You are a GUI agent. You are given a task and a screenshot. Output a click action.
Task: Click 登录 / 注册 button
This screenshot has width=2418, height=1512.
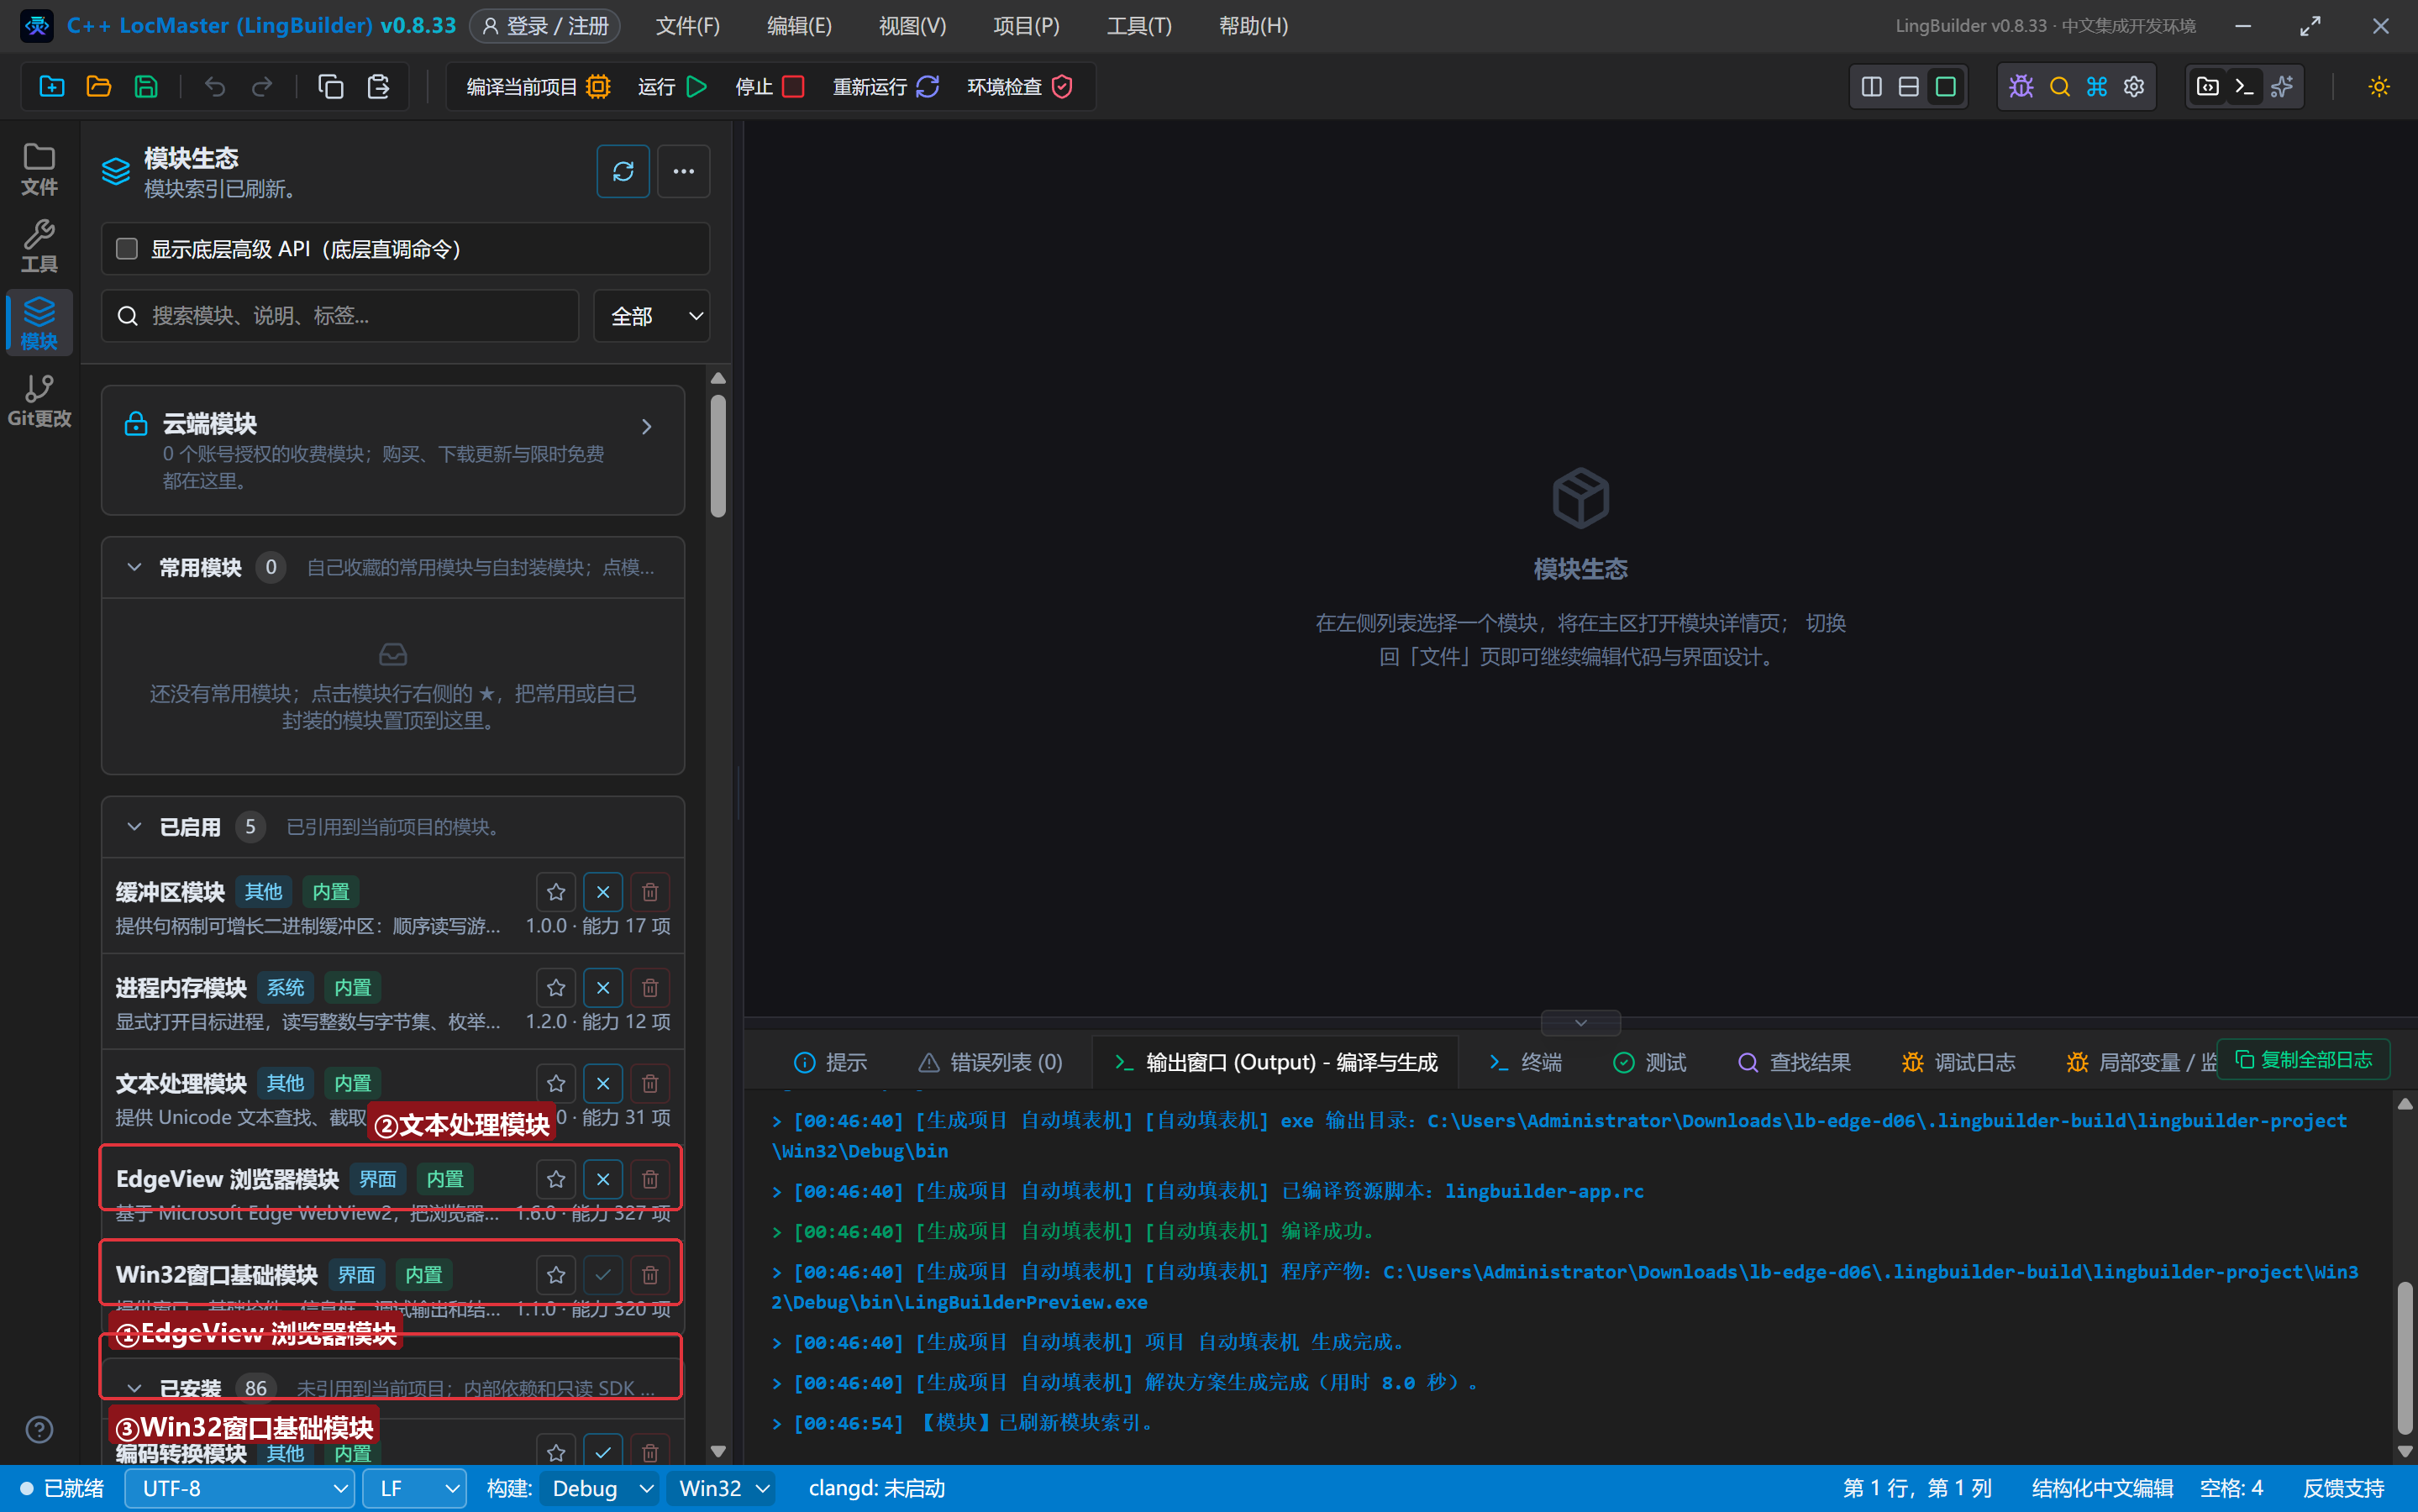coord(545,26)
